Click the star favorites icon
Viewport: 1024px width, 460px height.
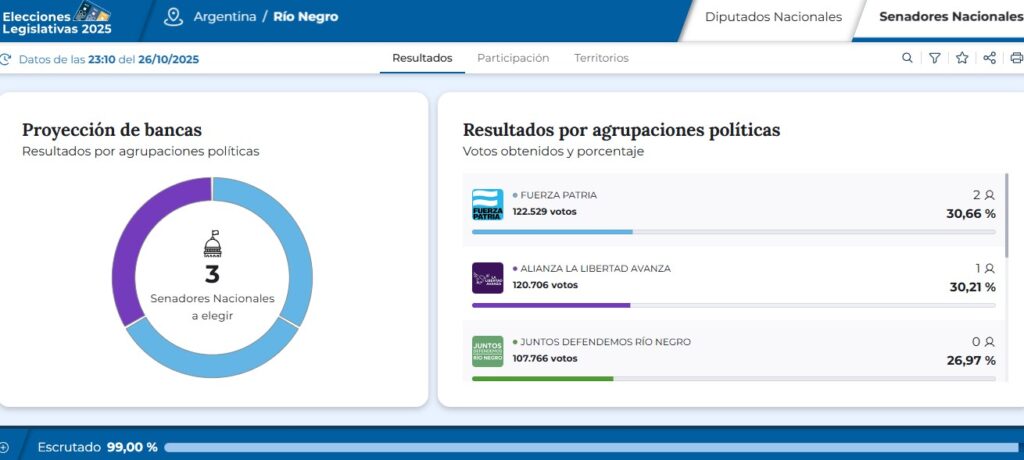tap(962, 58)
